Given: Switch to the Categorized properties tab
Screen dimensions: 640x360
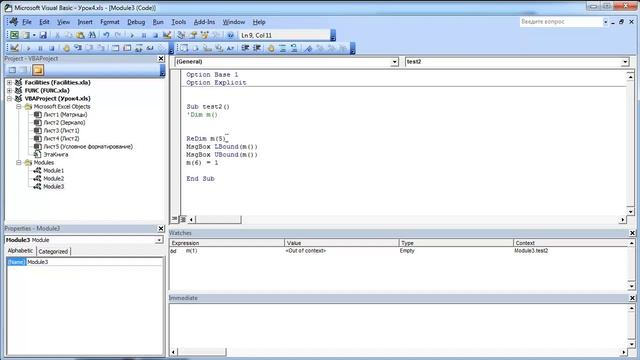Looking at the screenshot, I should (x=53, y=251).
